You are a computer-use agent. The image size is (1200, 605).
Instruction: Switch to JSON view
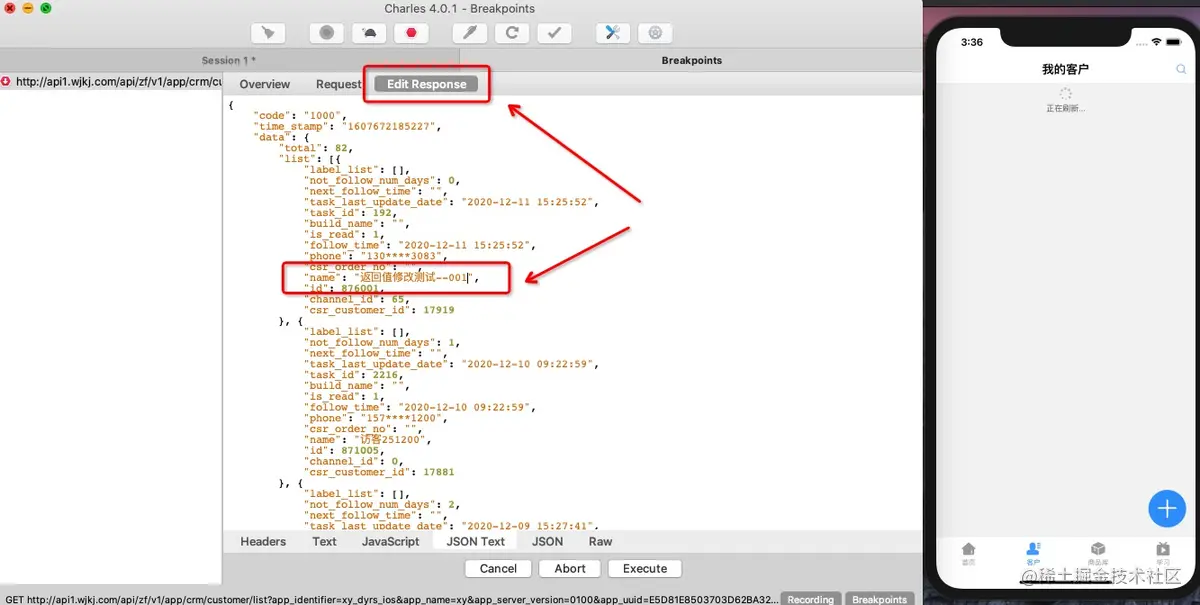pyautogui.click(x=547, y=541)
